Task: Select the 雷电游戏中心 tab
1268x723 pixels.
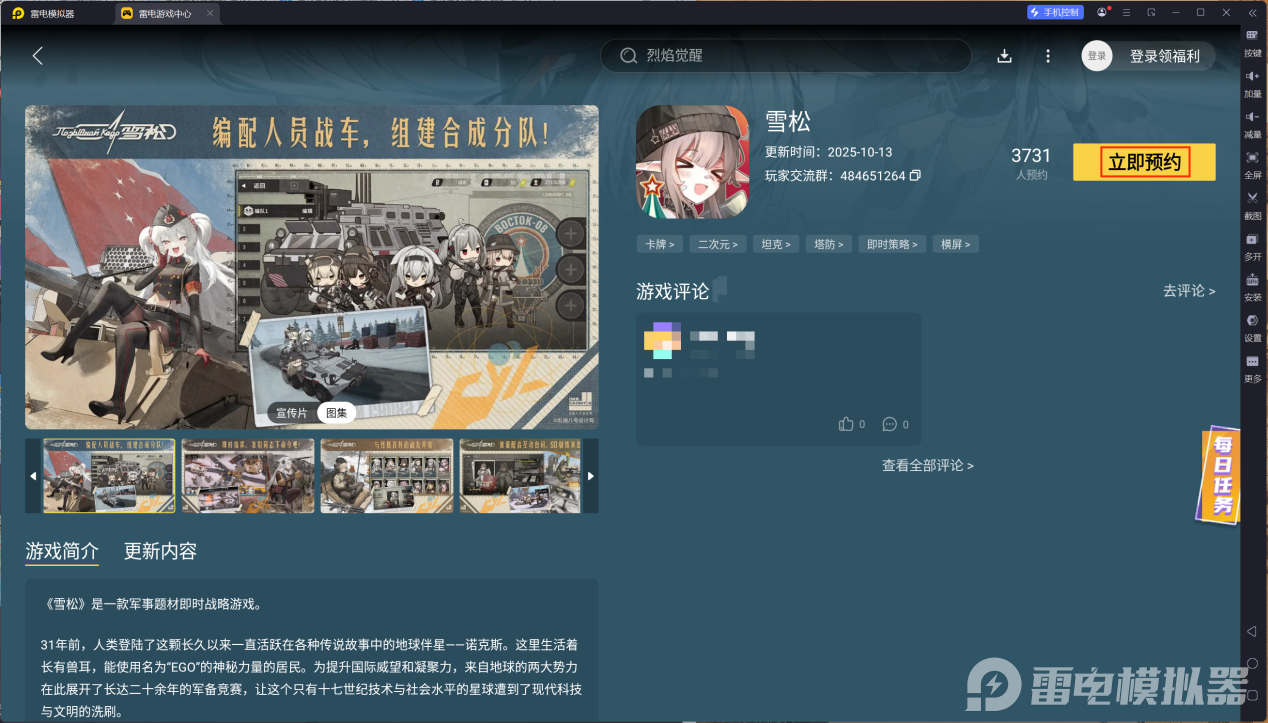Action: [166, 13]
